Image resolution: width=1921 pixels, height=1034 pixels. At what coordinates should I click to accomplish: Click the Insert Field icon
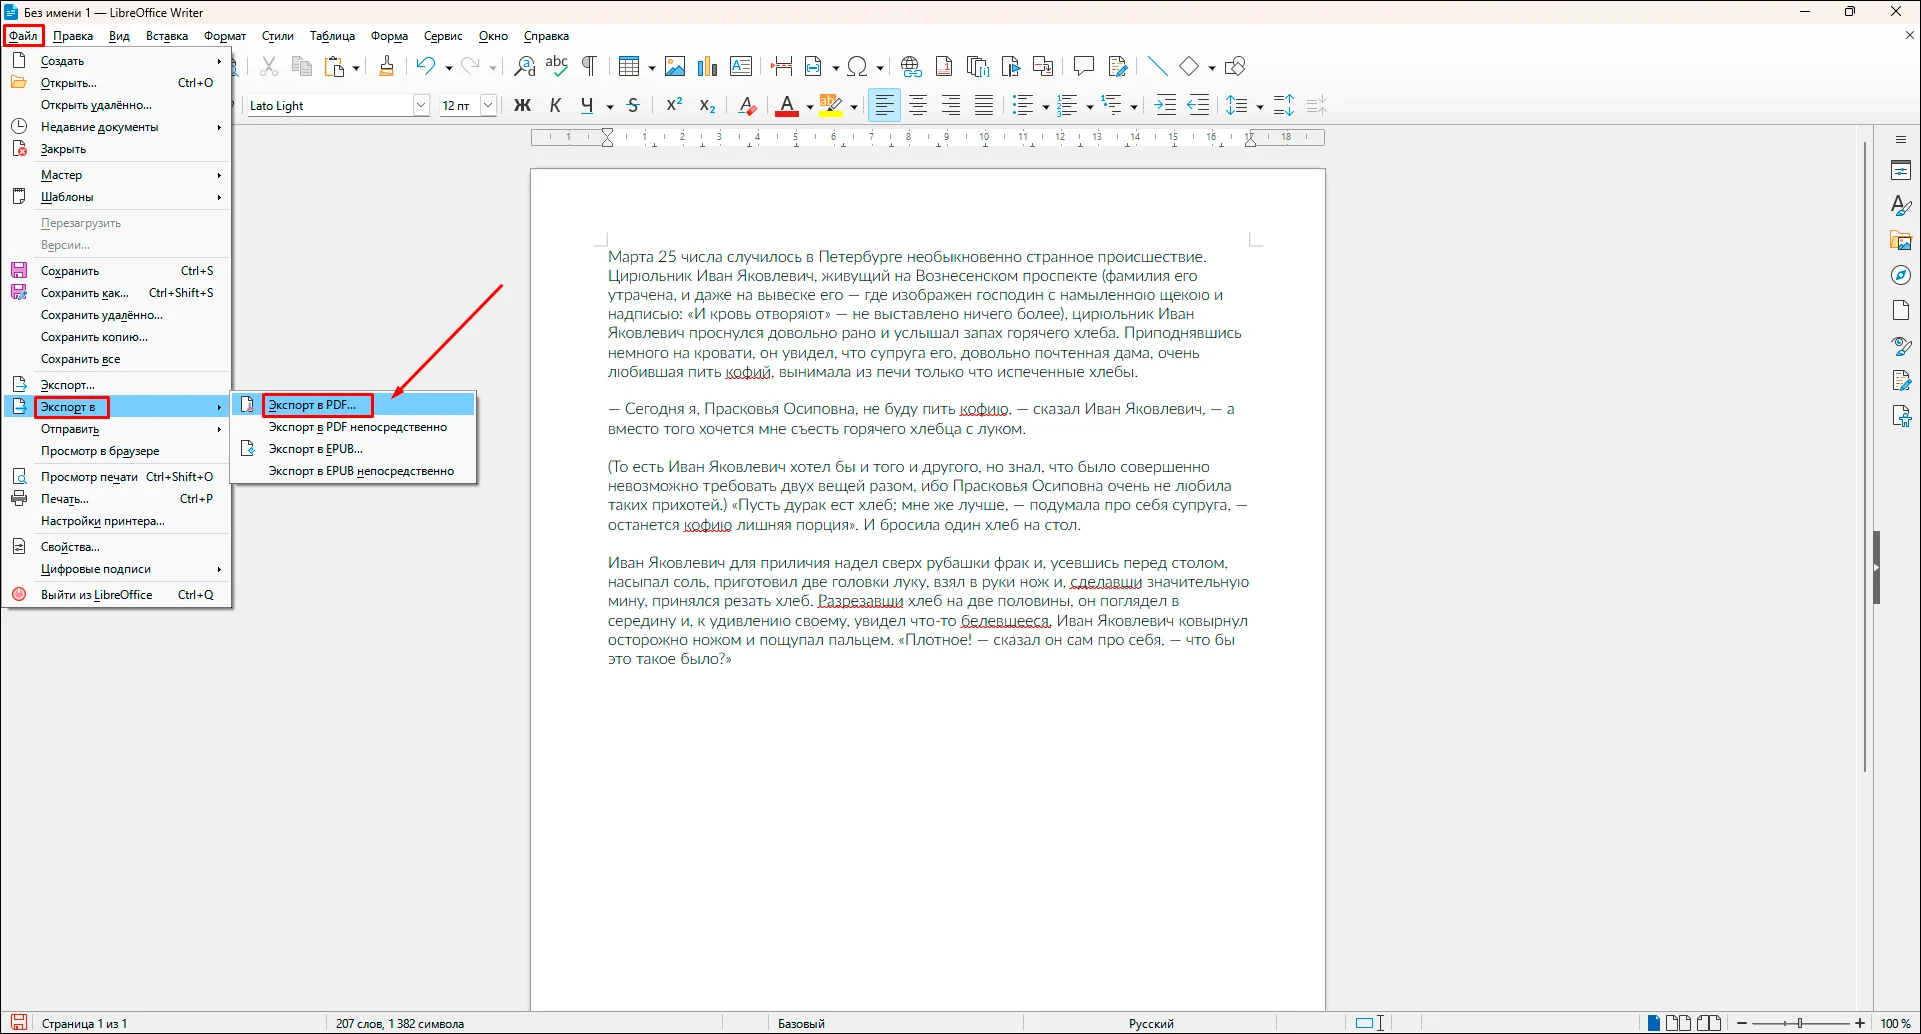(x=814, y=66)
